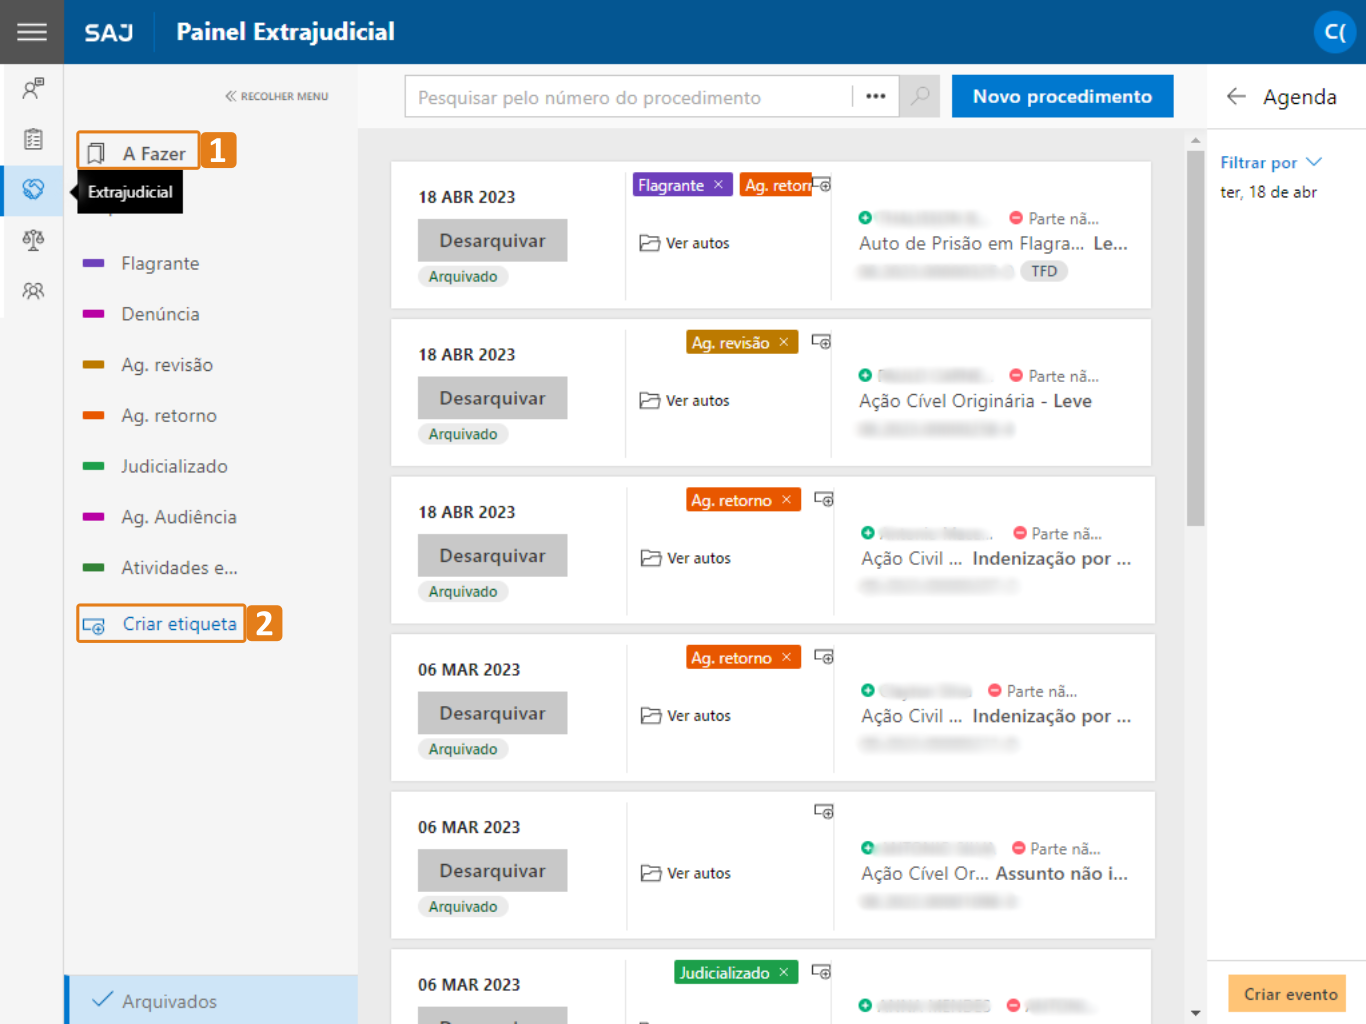
Task: Remove Ag. retorno tag on 18 ABR Ação Civil card
Action: tap(787, 500)
